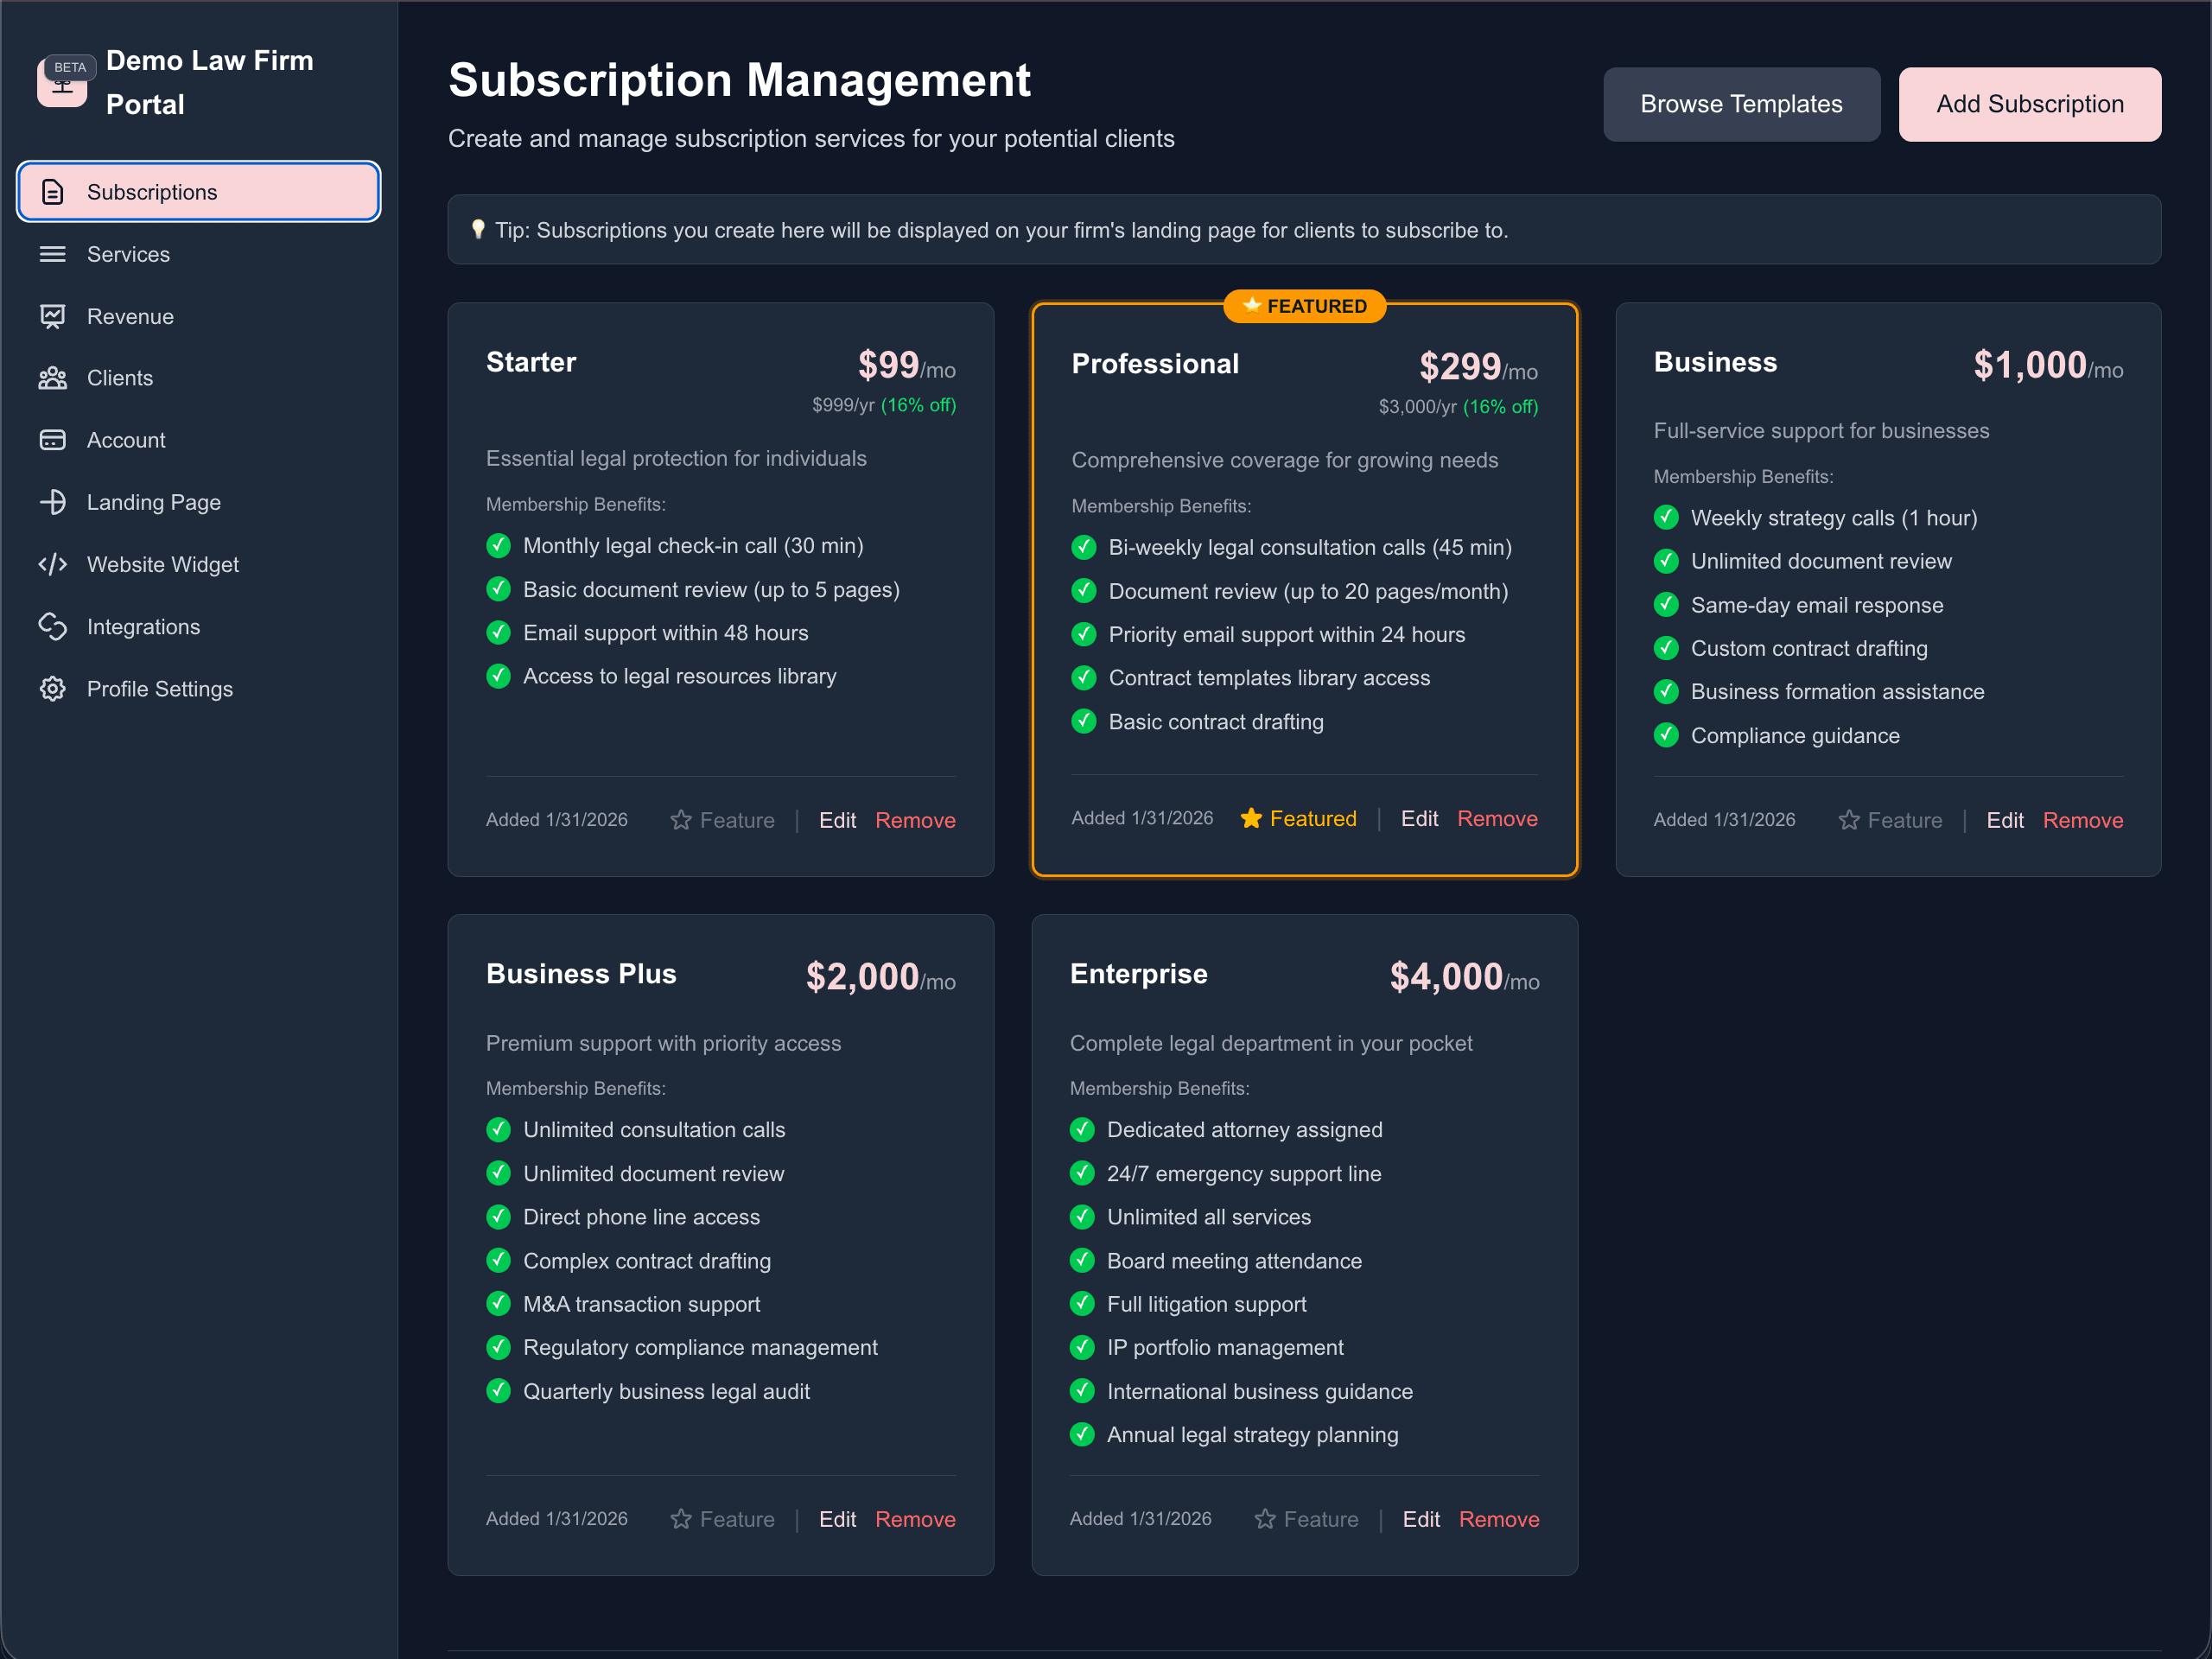Click the Business Plus plan title
The width and height of the screenshot is (2212, 1659).
581,974
